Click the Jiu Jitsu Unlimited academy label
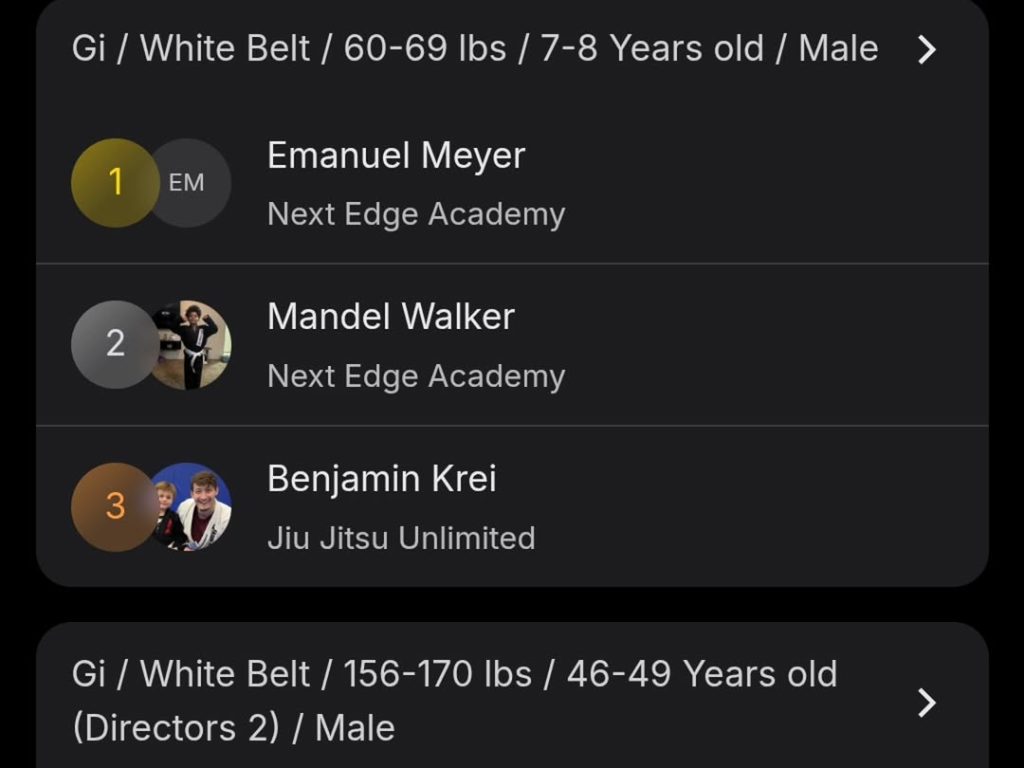The width and height of the screenshot is (1024, 768). 401,538
